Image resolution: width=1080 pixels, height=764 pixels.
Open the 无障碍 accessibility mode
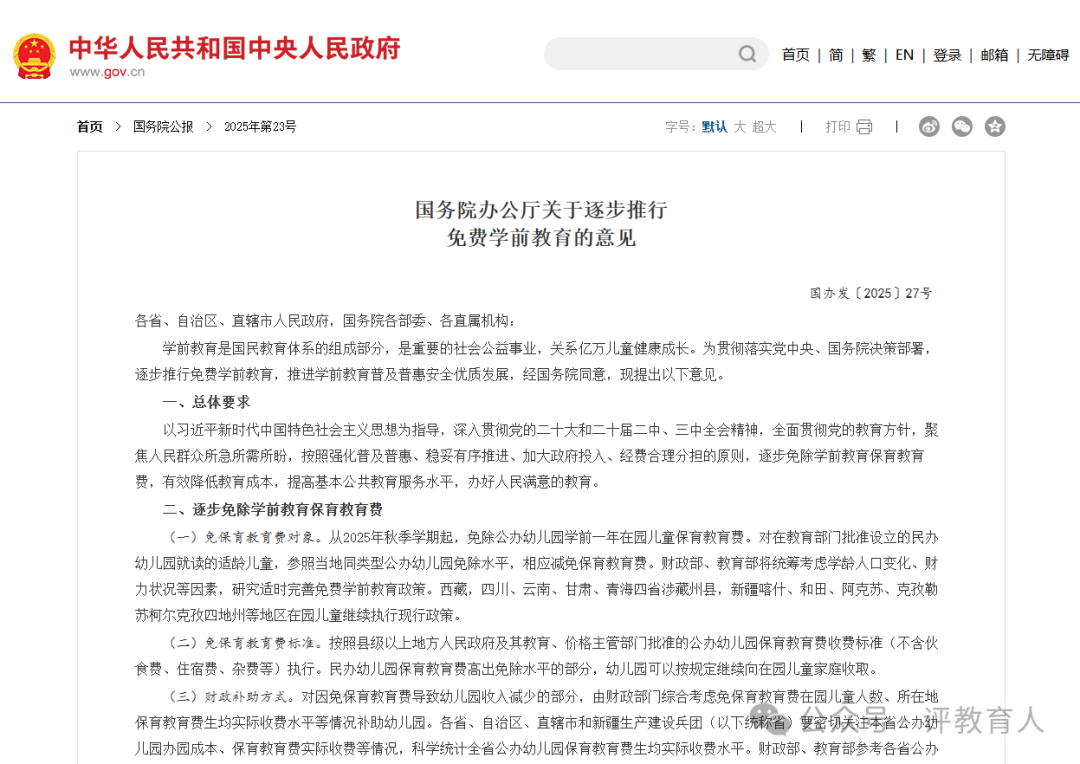(1048, 55)
